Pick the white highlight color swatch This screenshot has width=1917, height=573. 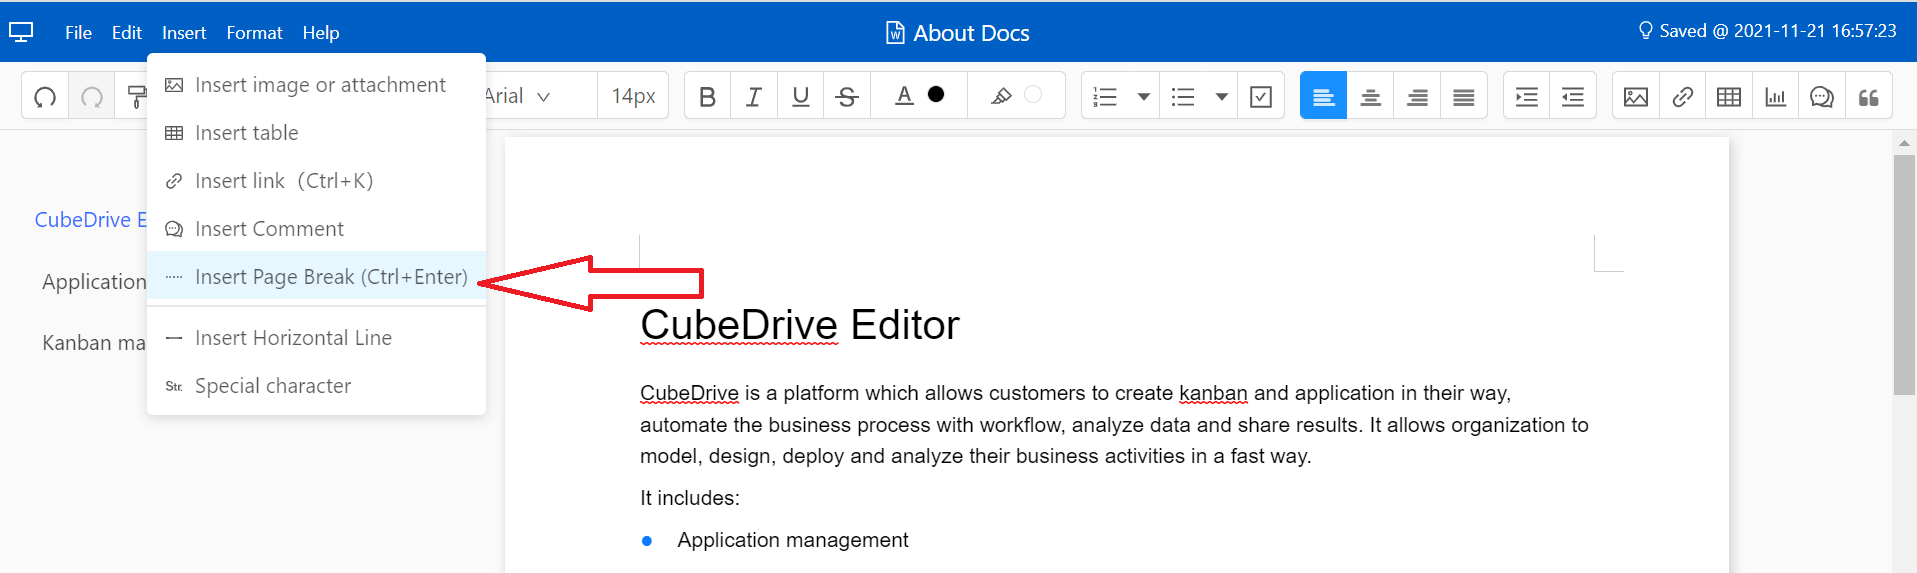click(1033, 94)
